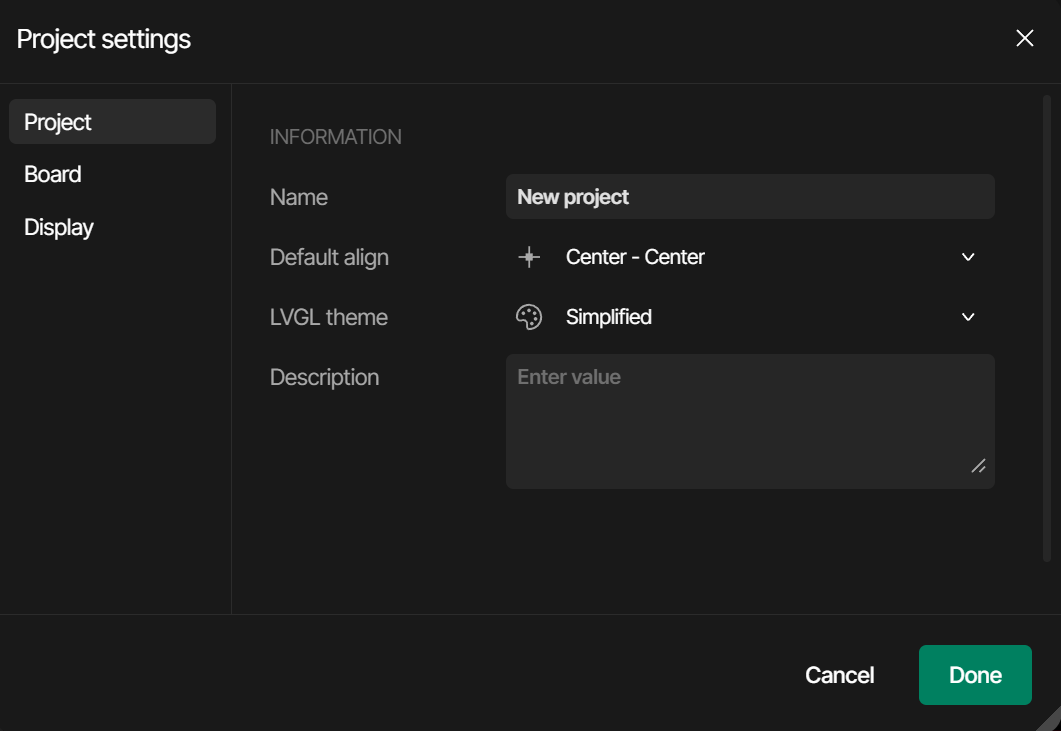This screenshot has height=731, width=1061.
Task: Click the INFORMATION section heading
Action: pos(335,136)
